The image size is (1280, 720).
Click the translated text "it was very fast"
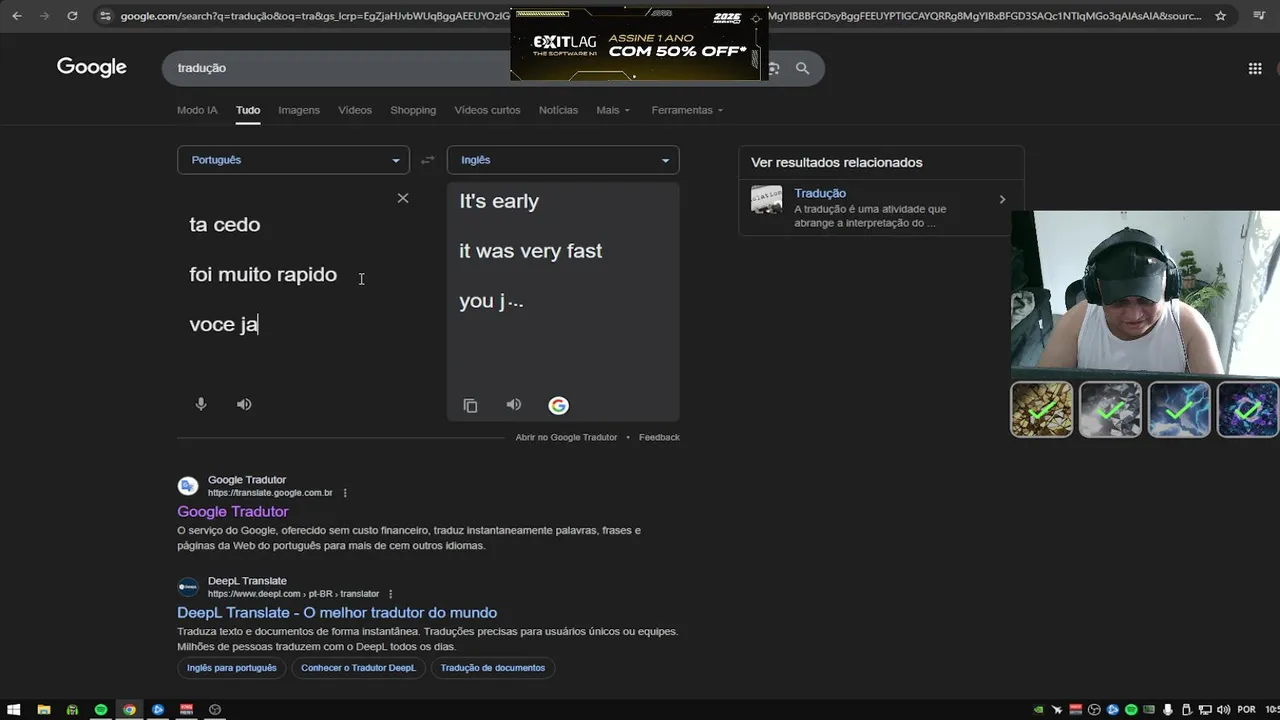coord(531,251)
